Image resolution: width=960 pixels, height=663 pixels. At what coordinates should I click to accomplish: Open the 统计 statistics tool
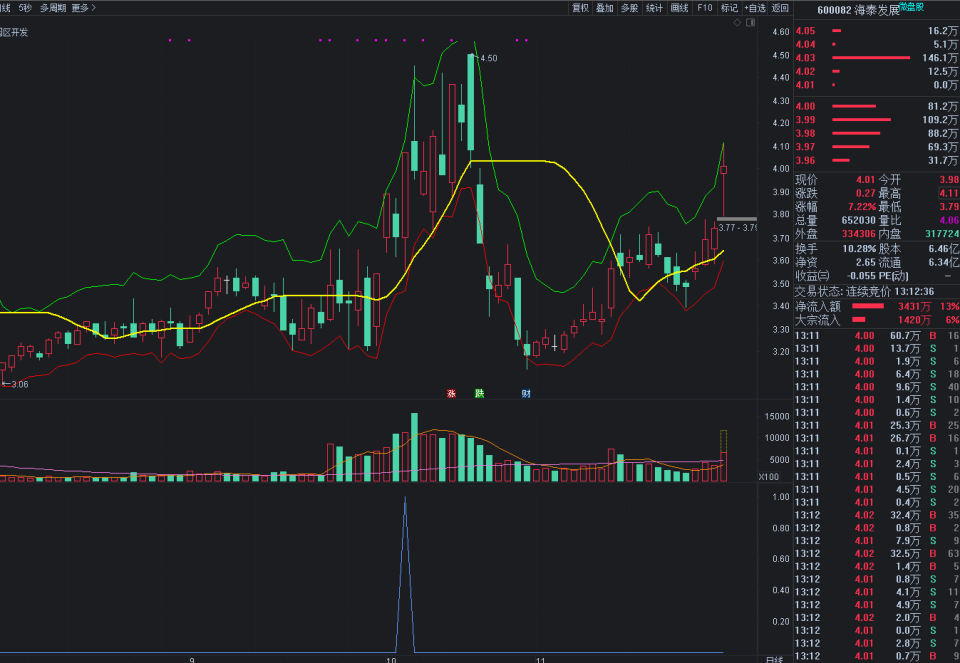(654, 8)
